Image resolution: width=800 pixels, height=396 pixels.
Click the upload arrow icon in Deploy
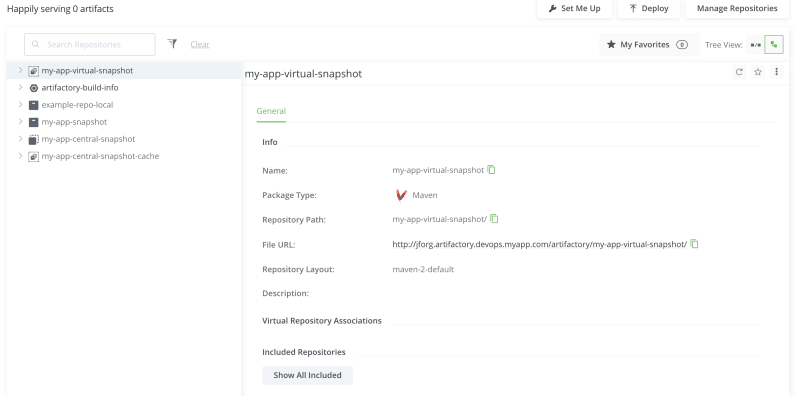[633, 9]
